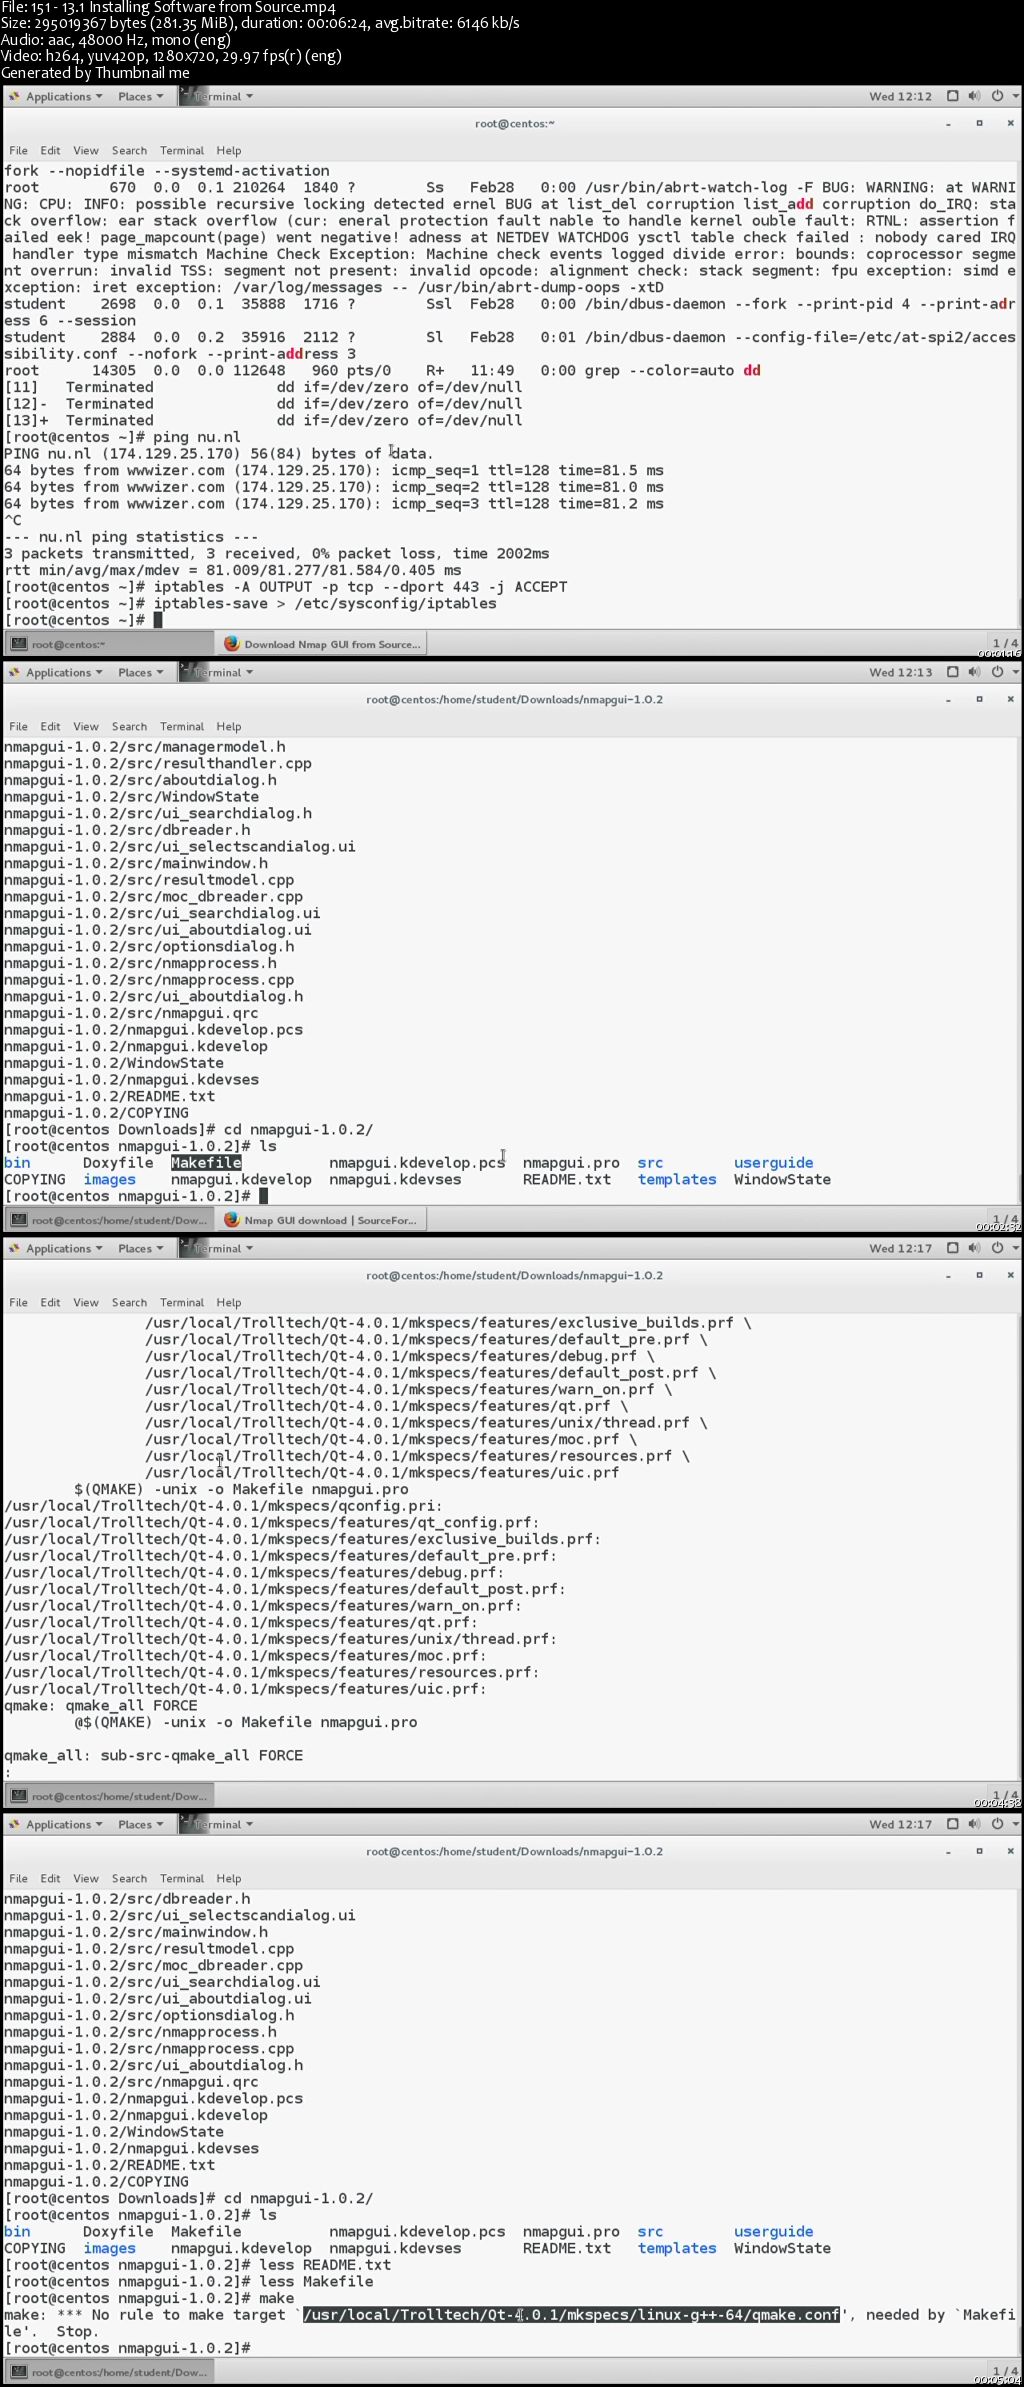Click terminal taskbar button in the 12:13 frame
The height and width of the screenshot is (2387, 1024).
pos(110,1220)
